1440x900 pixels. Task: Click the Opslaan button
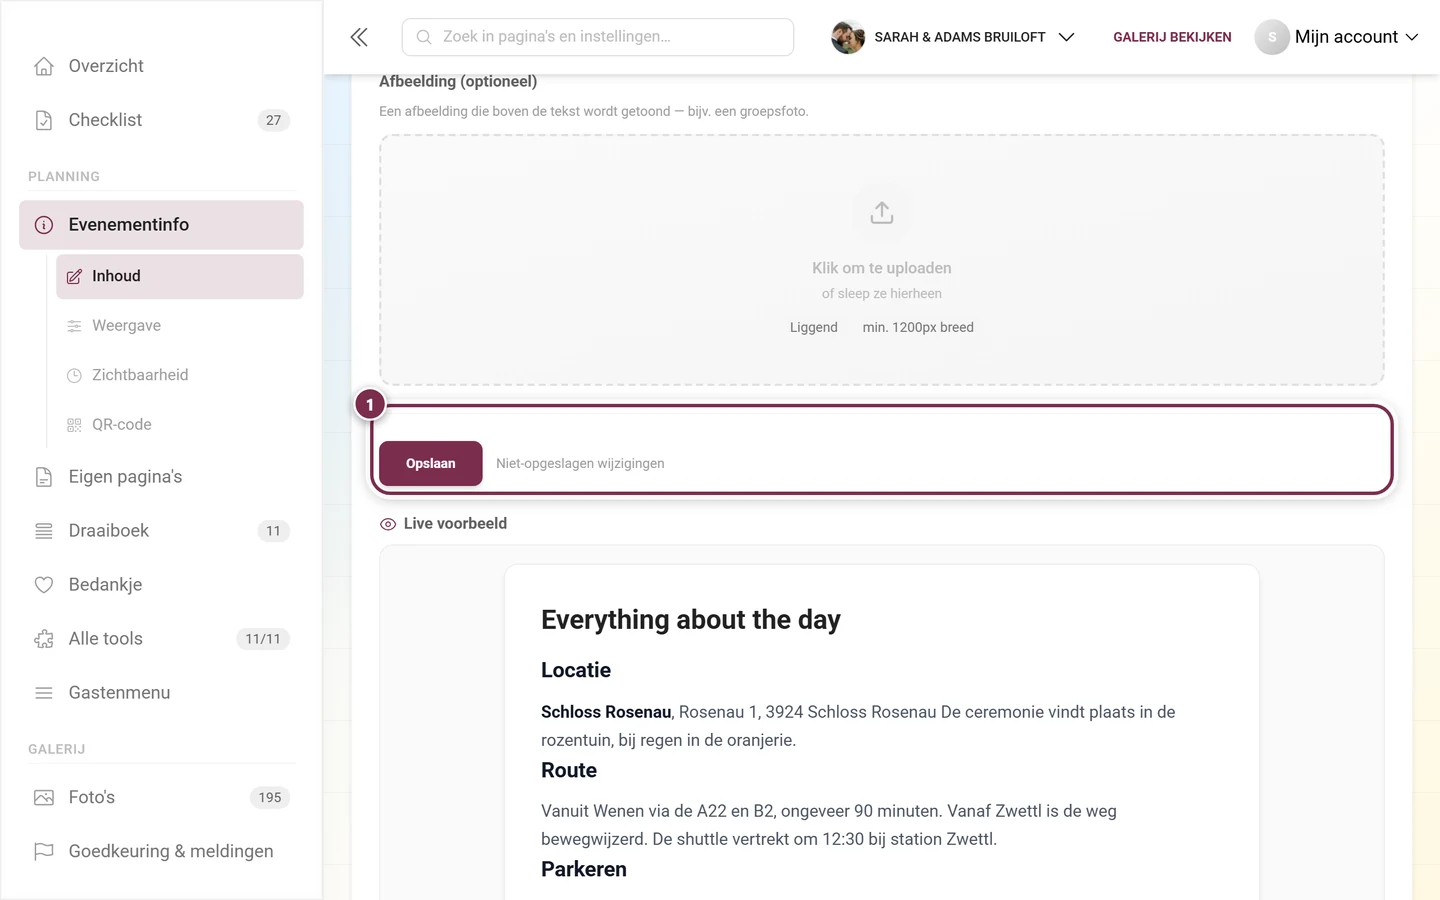pos(431,464)
